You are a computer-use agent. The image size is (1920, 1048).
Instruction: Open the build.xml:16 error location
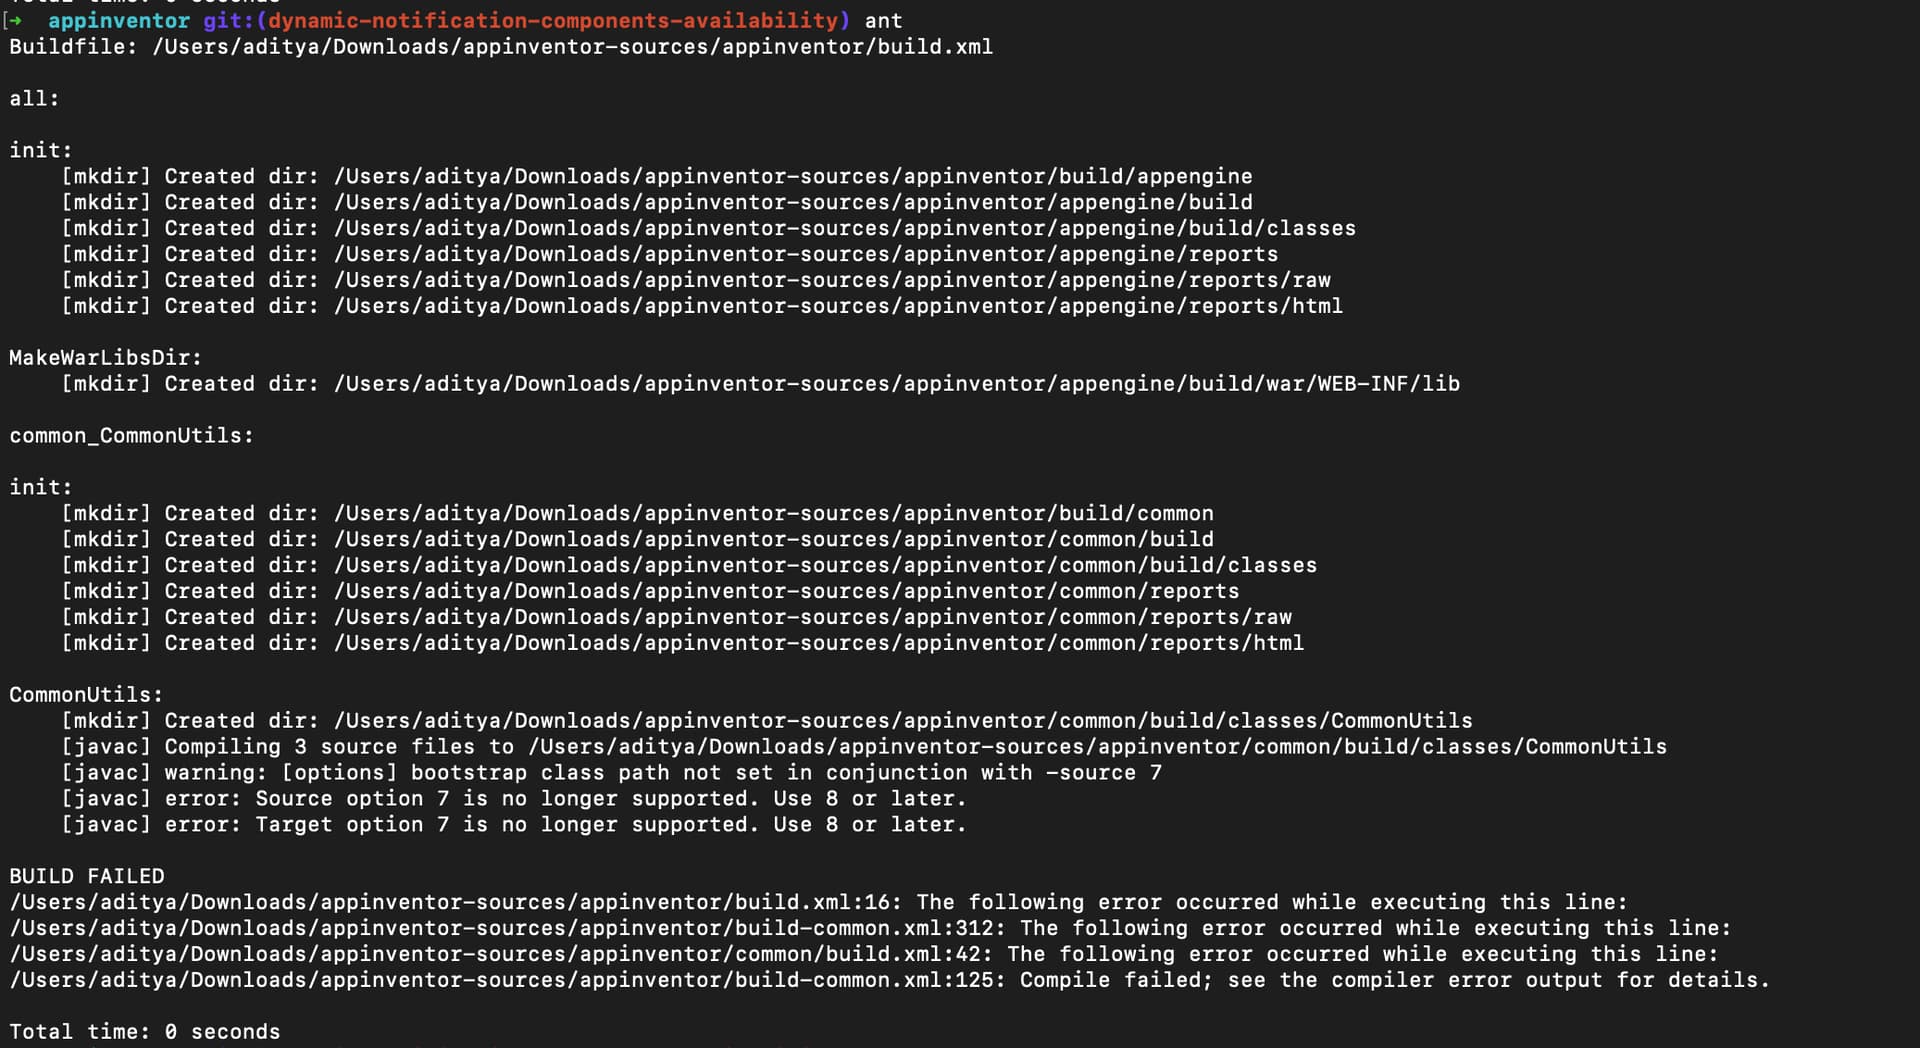coord(455,903)
